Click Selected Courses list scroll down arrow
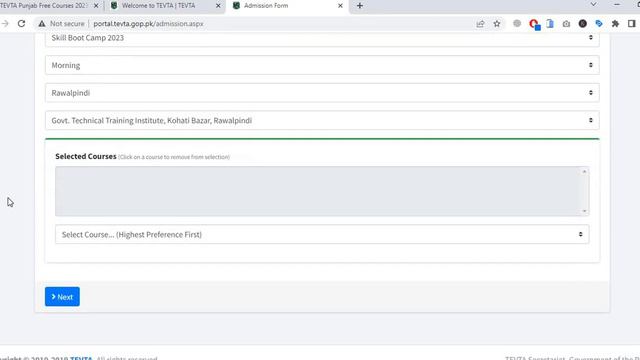Image resolution: width=640 pixels, height=360 pixels. pos(584,211)
